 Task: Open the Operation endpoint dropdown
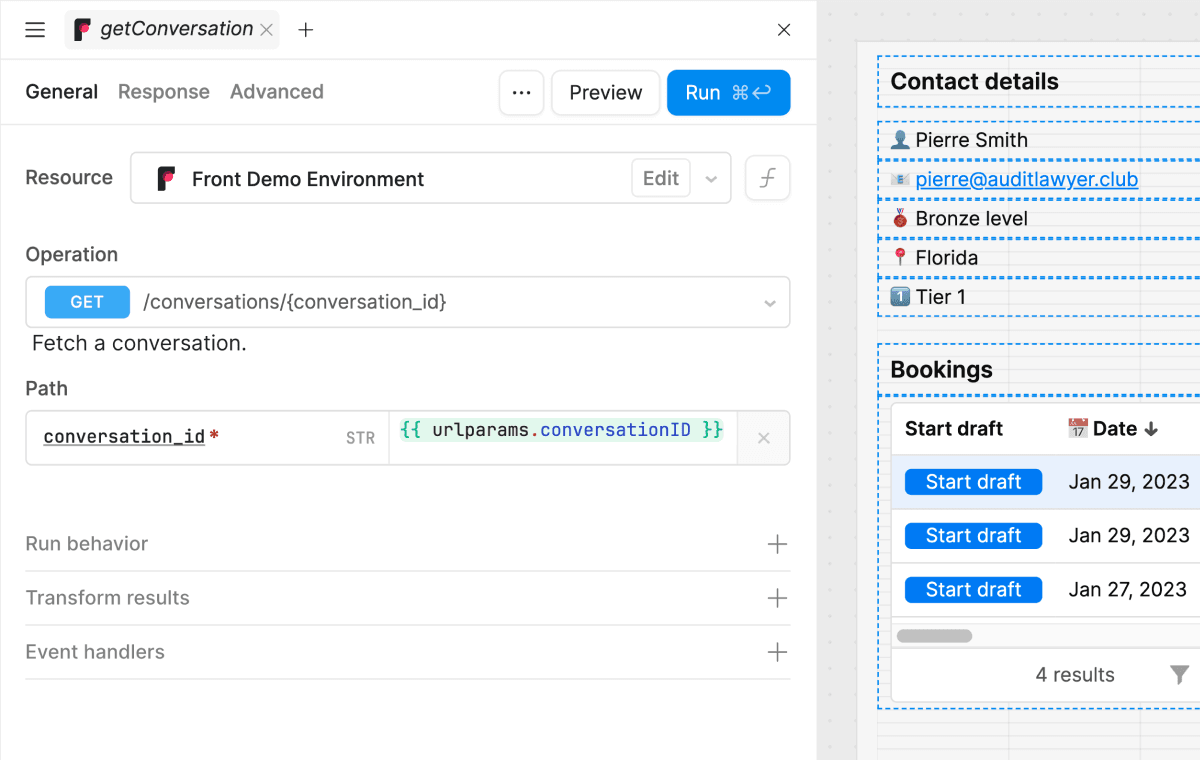[769, 302]
